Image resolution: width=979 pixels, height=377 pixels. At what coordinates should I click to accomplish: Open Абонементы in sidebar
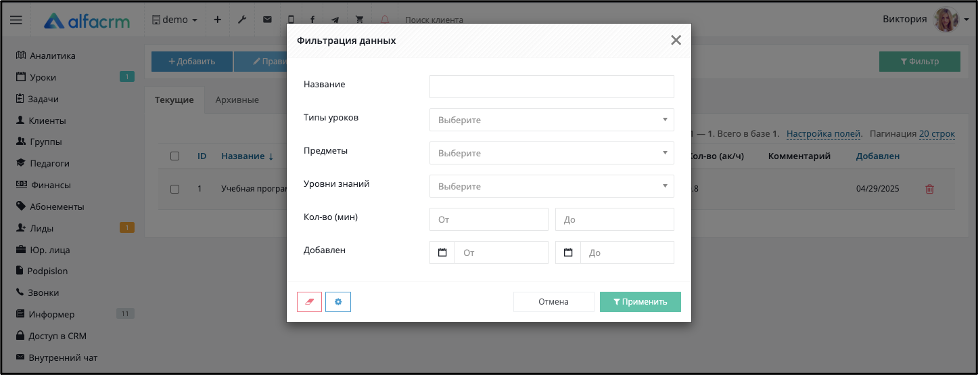(x=49, y=207)
